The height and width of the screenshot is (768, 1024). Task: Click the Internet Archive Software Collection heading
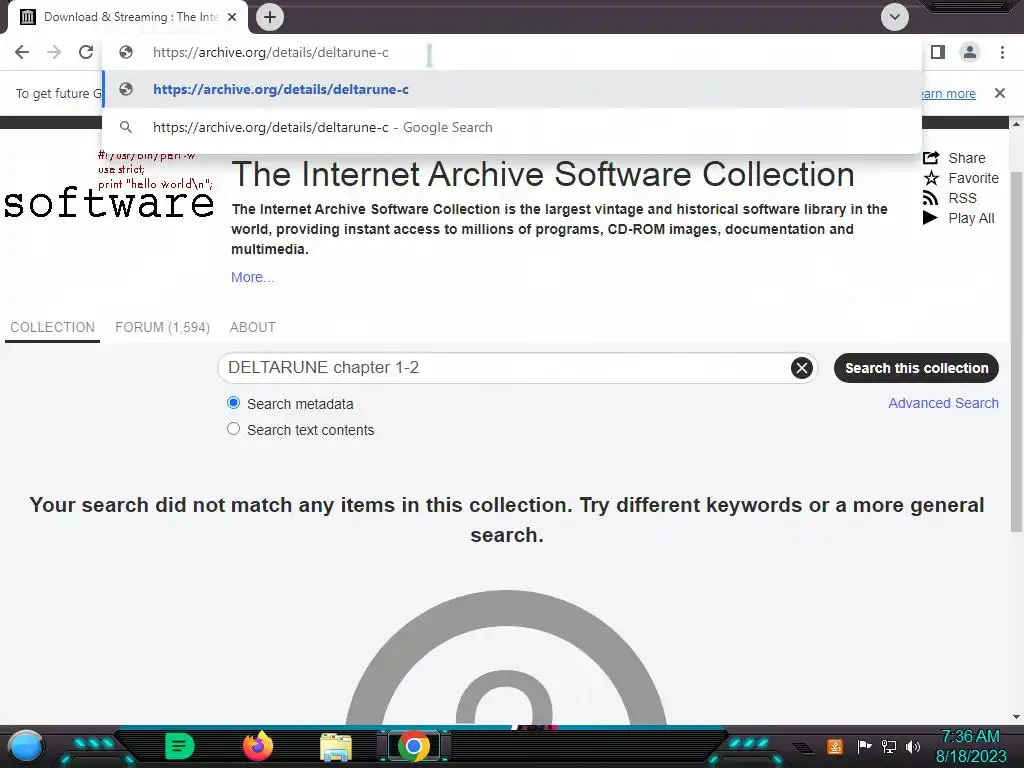tap(543, 174)
